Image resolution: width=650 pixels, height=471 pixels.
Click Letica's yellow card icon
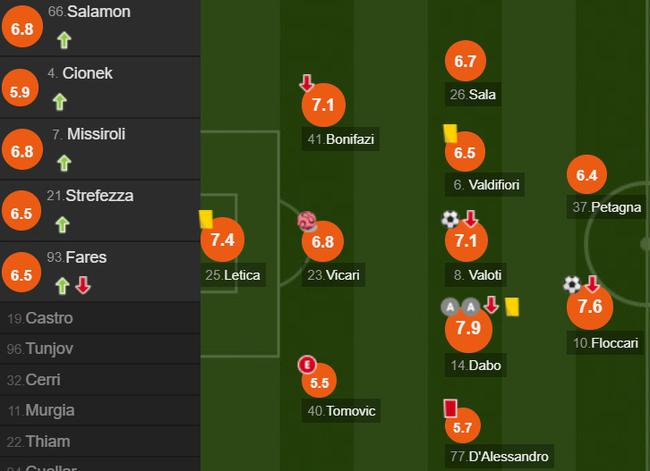coord(207,219)
